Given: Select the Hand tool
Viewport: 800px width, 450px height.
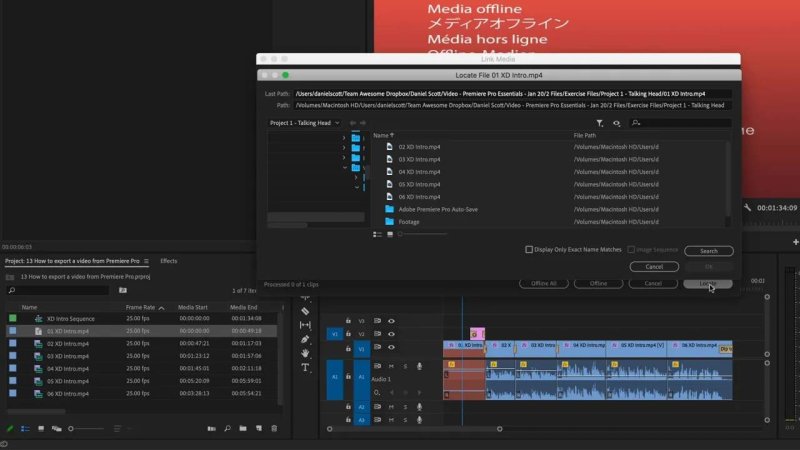Looking at the screenshot, I should (x=305, y=353).
